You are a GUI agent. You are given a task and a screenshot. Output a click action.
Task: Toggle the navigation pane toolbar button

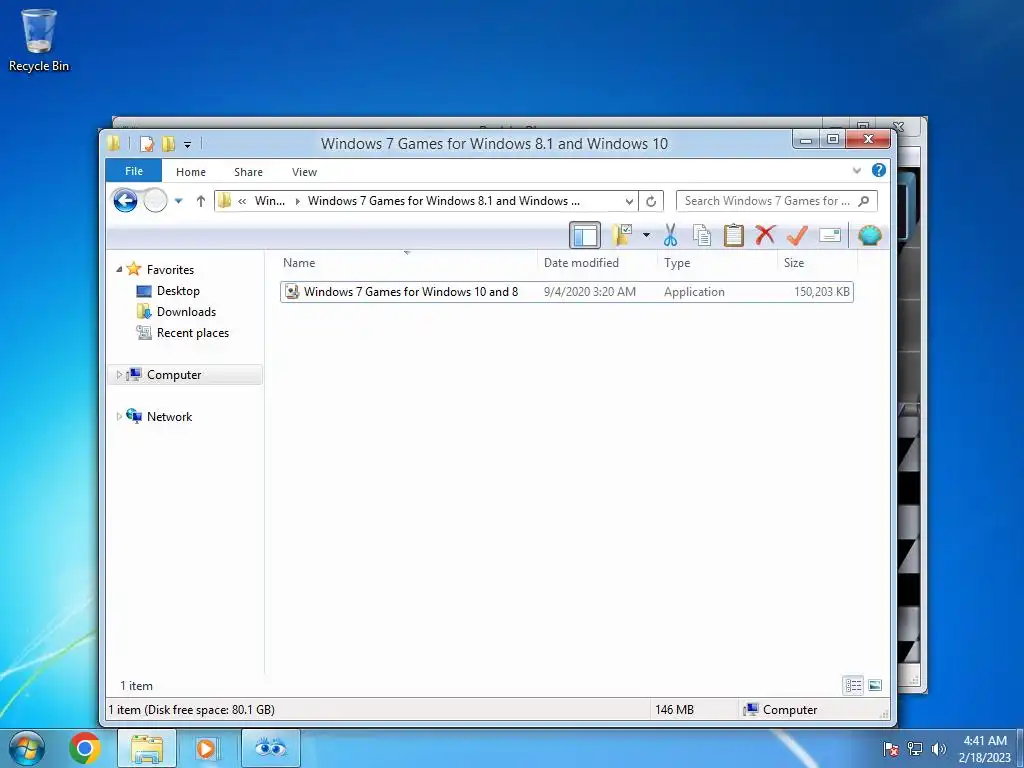[x=584, y=235]
